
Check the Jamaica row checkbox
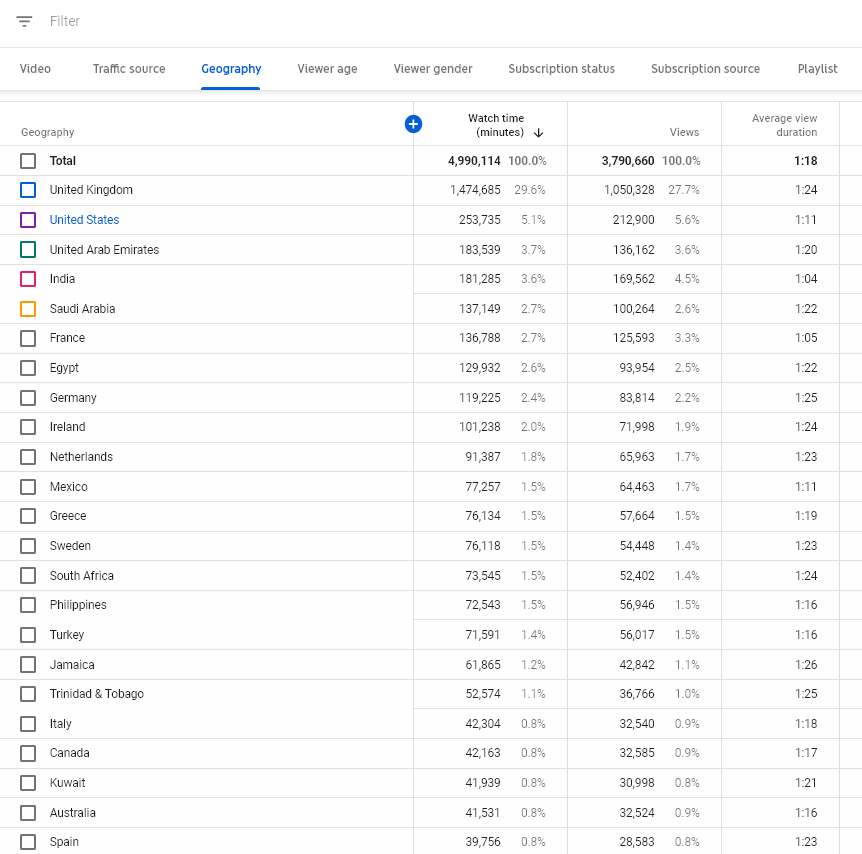tap(28, 665)
